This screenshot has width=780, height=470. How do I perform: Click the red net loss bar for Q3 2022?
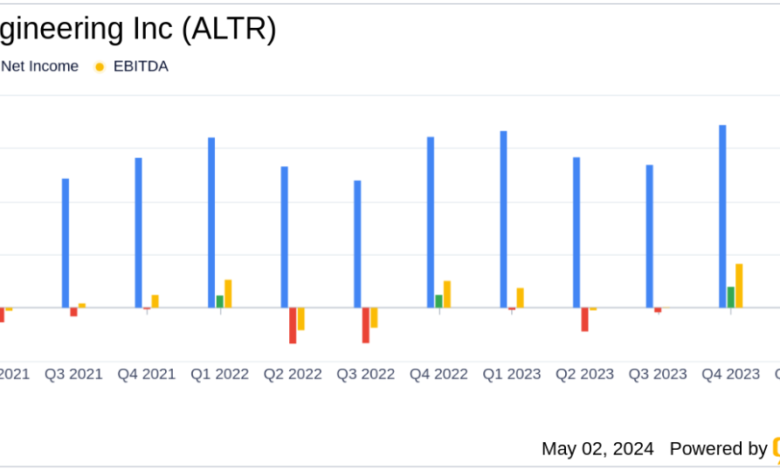[x=366, y=325]
